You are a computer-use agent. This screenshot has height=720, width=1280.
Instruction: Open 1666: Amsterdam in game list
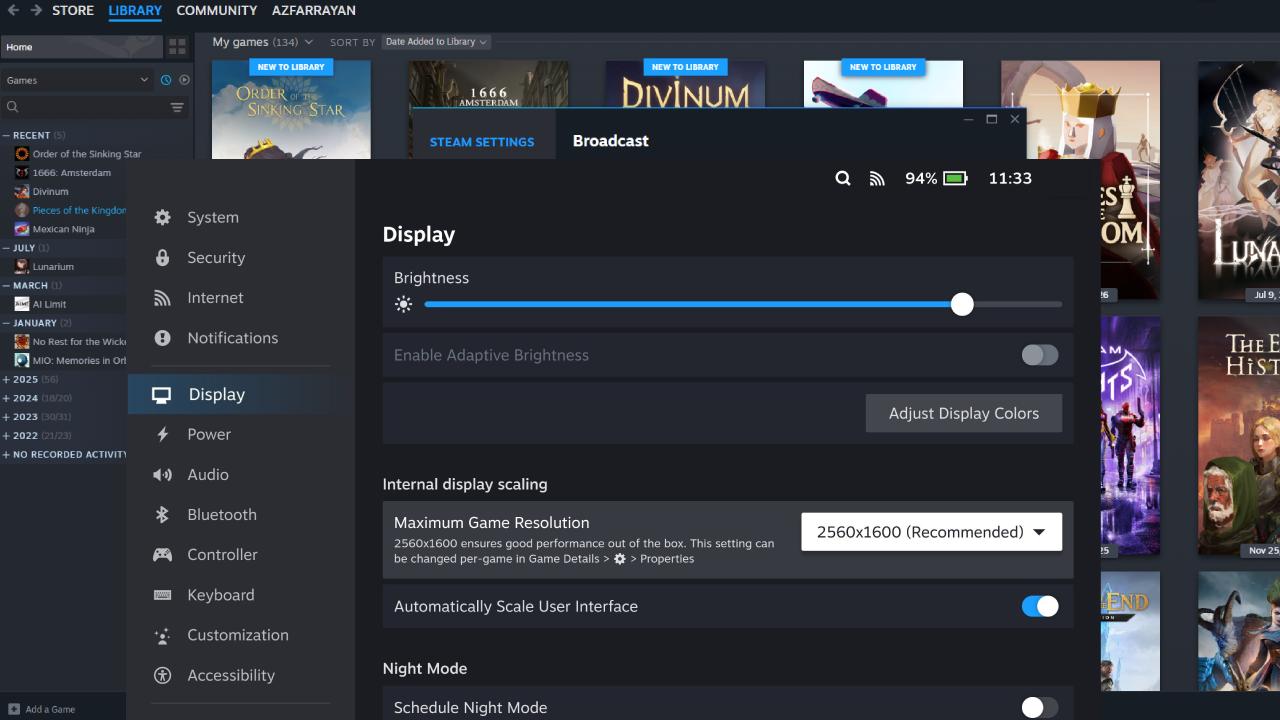(72, 173)
